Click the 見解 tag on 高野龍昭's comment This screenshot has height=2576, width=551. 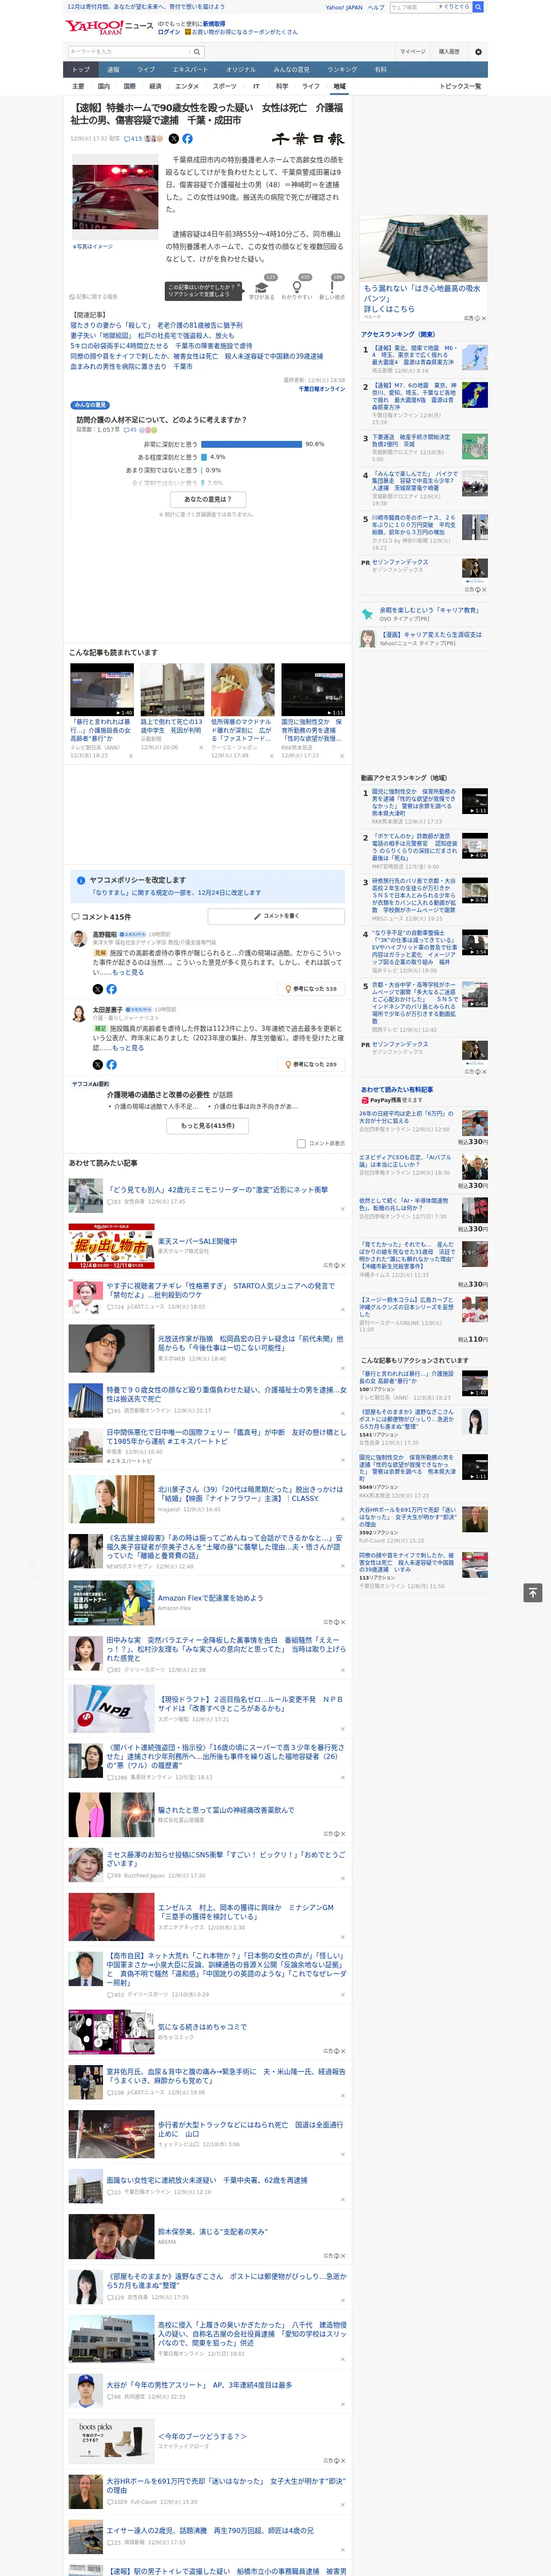click(x=100, y=953)
